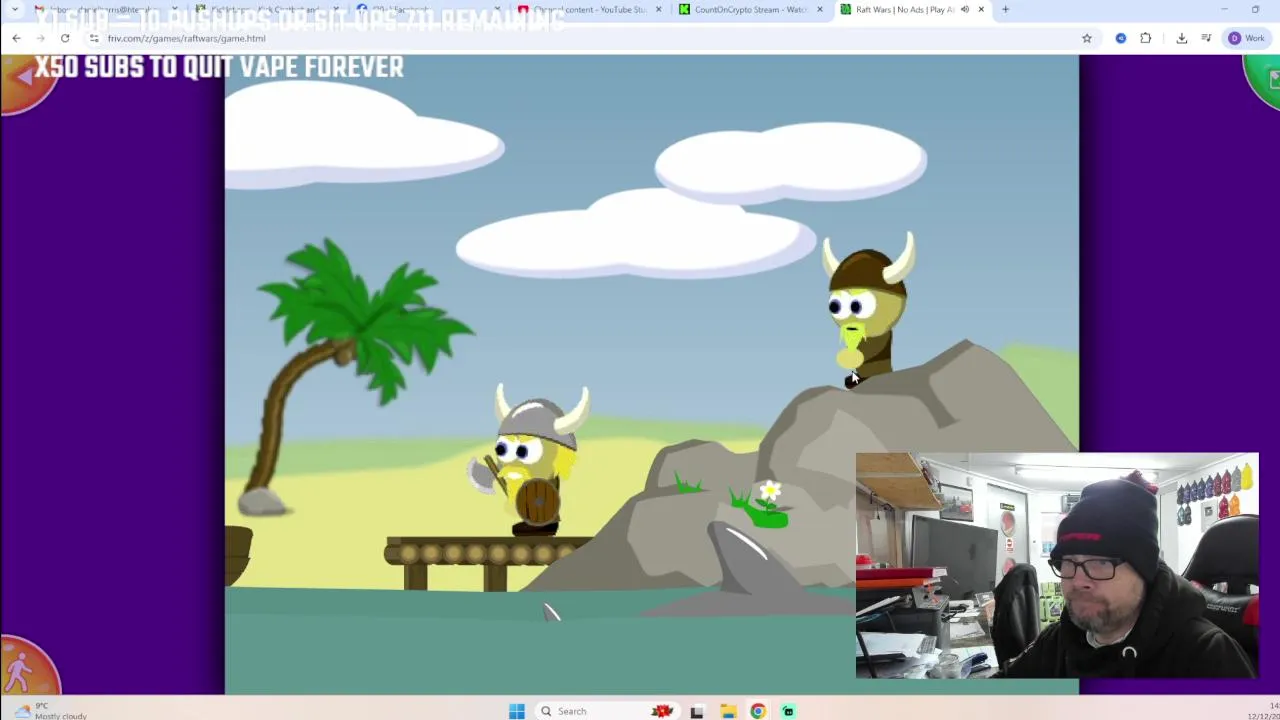
Task: Click the Viking with axe on the dock
Action: 530,460
